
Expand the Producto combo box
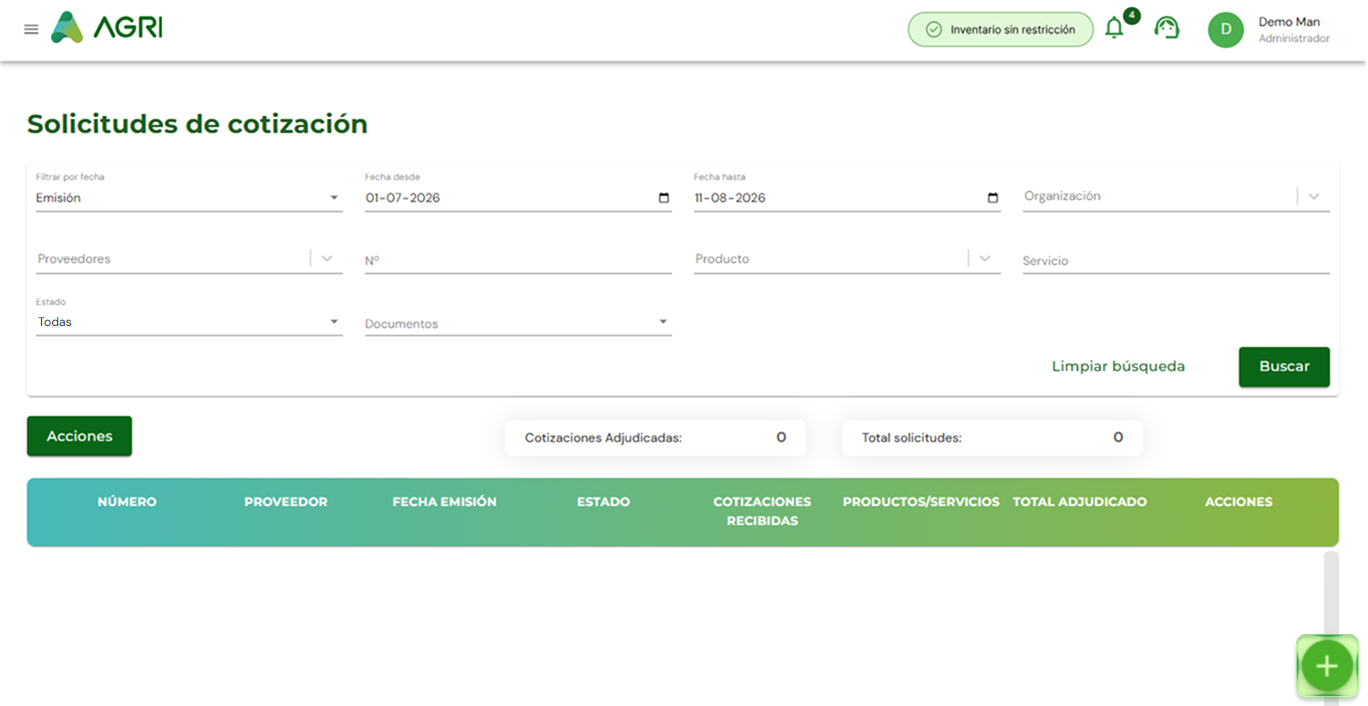[x=985, y=259]
